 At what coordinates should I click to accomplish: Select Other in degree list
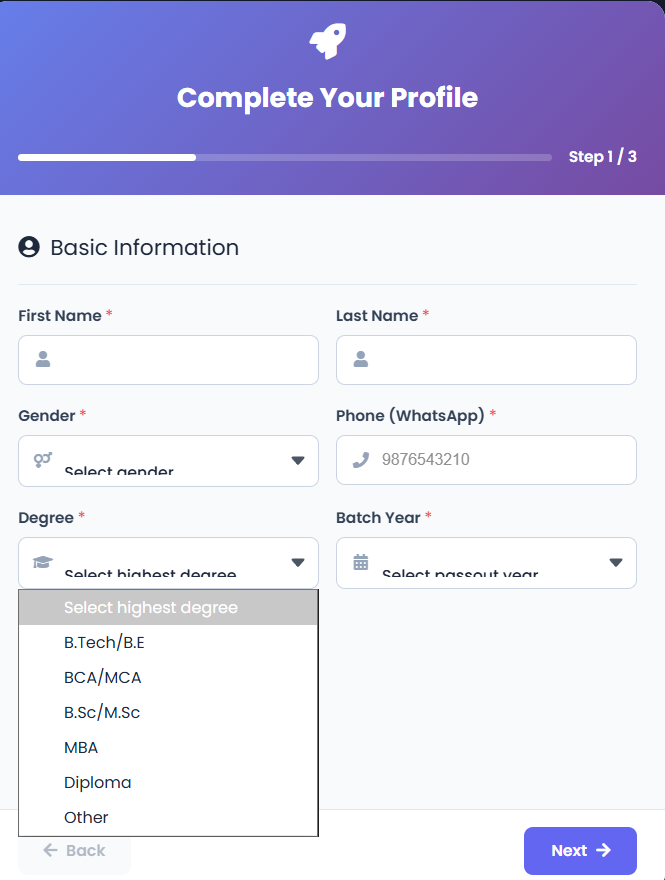pyautogui.click(x=86, y=817)
